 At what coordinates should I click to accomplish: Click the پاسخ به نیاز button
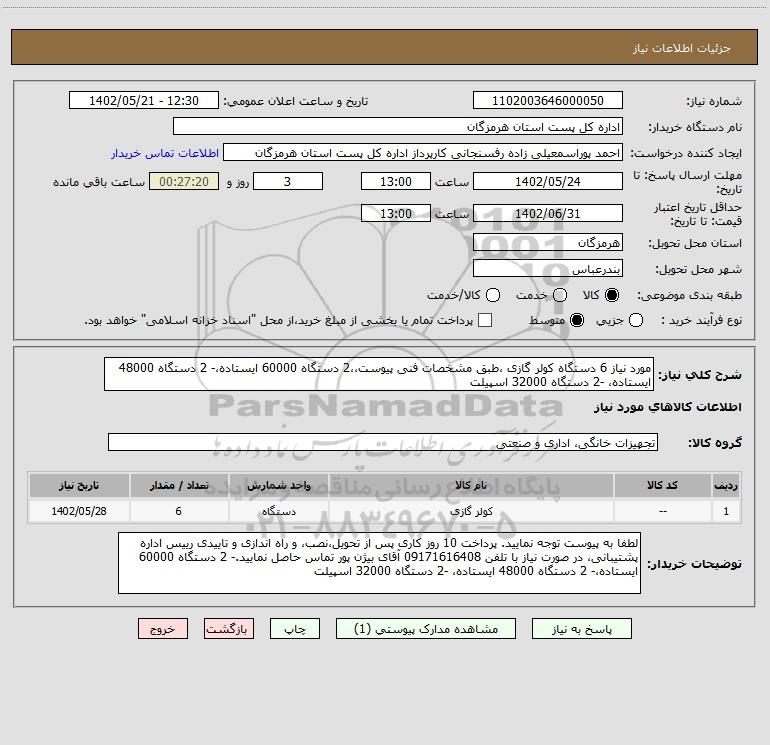581,629
